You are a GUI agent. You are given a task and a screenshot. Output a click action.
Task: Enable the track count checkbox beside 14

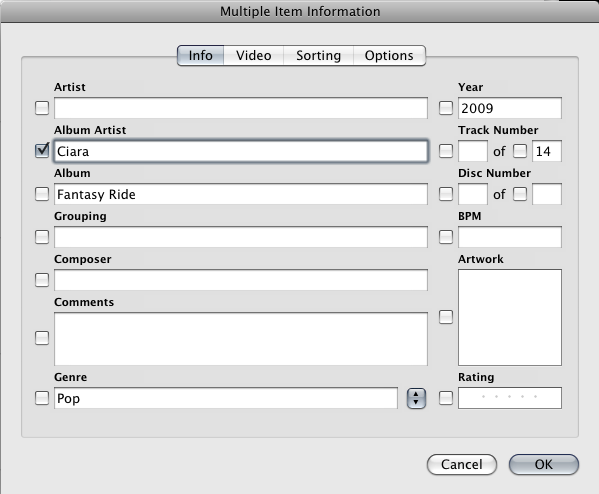pyautogui.click(x=520, y=151)
